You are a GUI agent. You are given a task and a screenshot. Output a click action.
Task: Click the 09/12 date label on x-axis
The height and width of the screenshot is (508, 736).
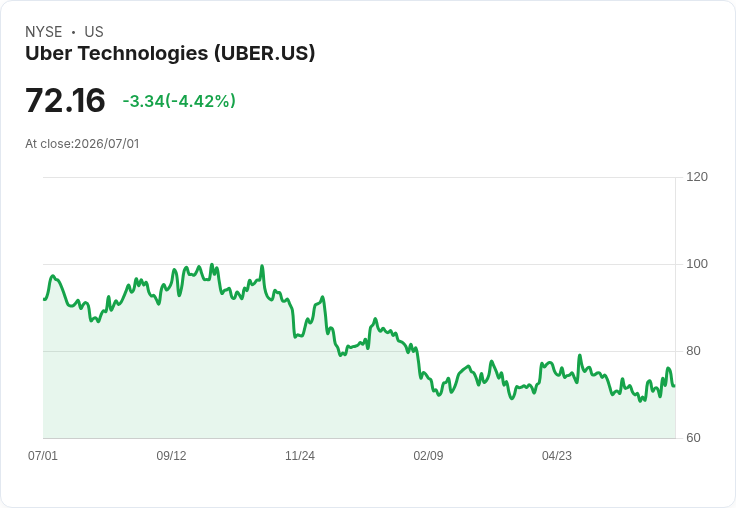(171, 455)
